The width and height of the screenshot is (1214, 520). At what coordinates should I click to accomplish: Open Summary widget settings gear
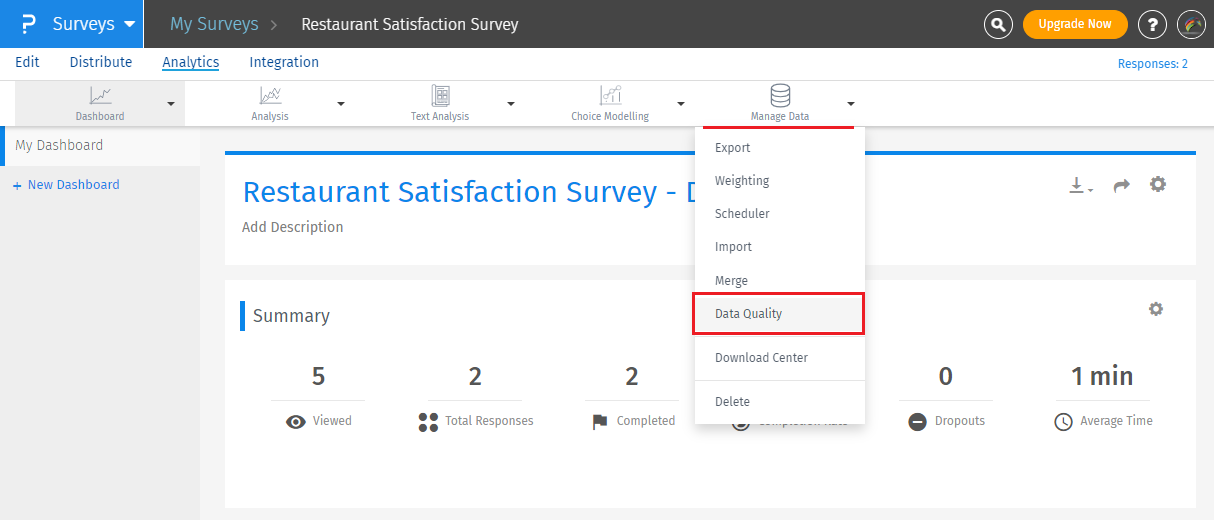pyautogui.click(x=1156, y=309)
